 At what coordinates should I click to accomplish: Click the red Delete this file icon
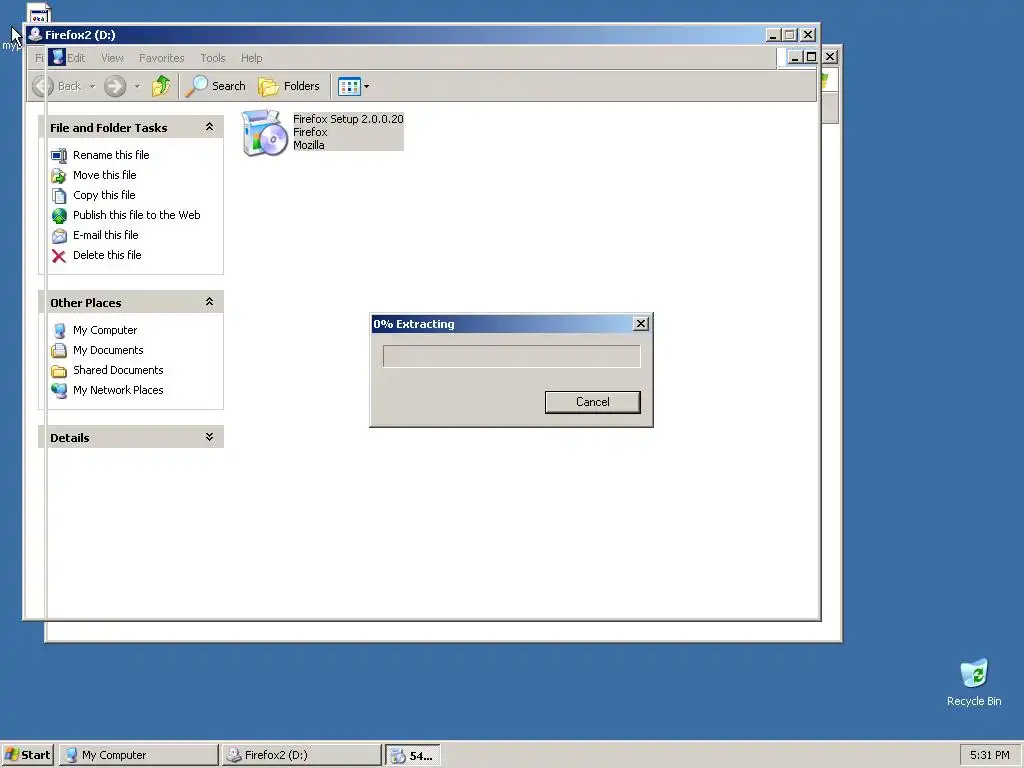click(59, 256)
